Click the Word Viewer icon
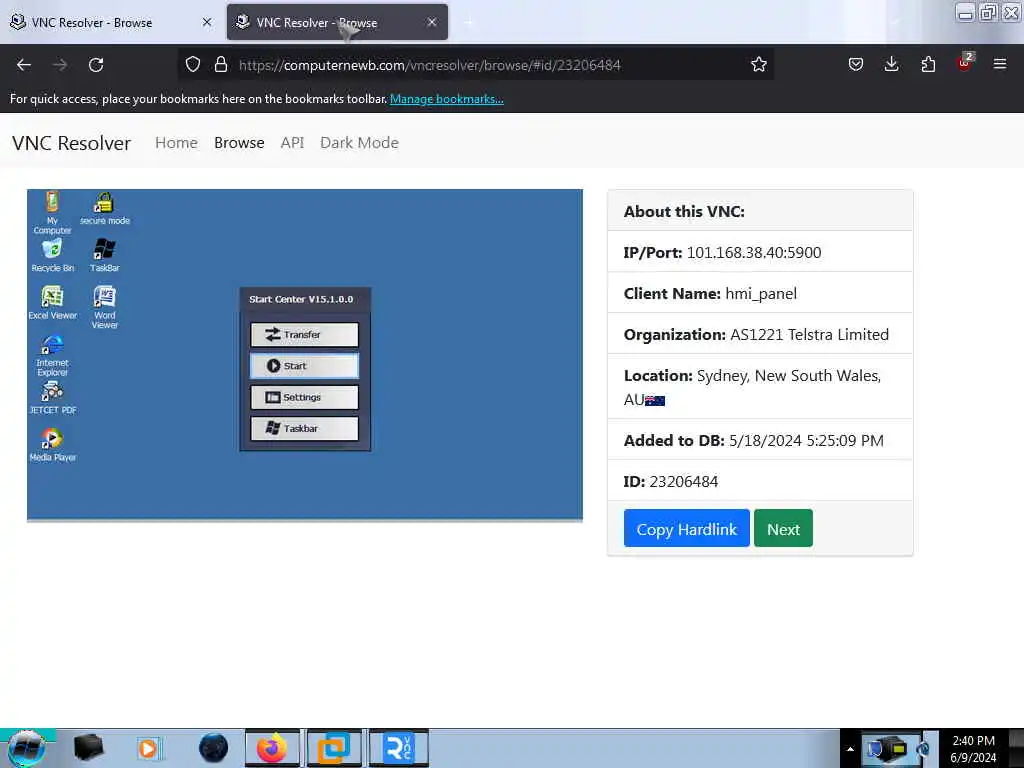 (104, 307)
